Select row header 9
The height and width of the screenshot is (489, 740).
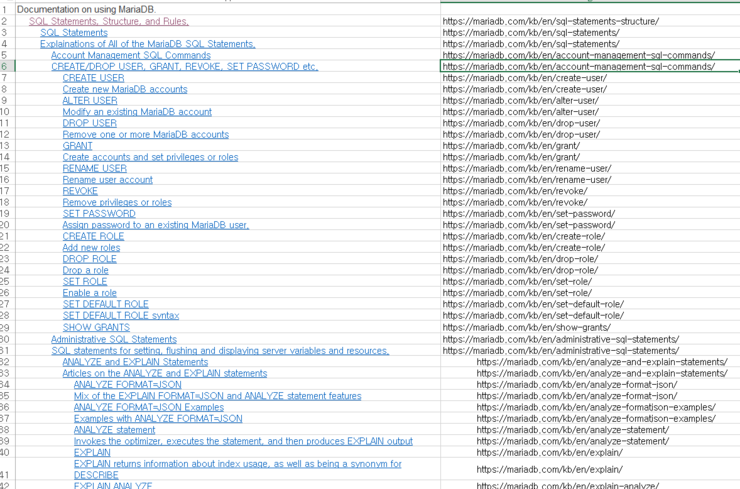[x=7, y=101]
